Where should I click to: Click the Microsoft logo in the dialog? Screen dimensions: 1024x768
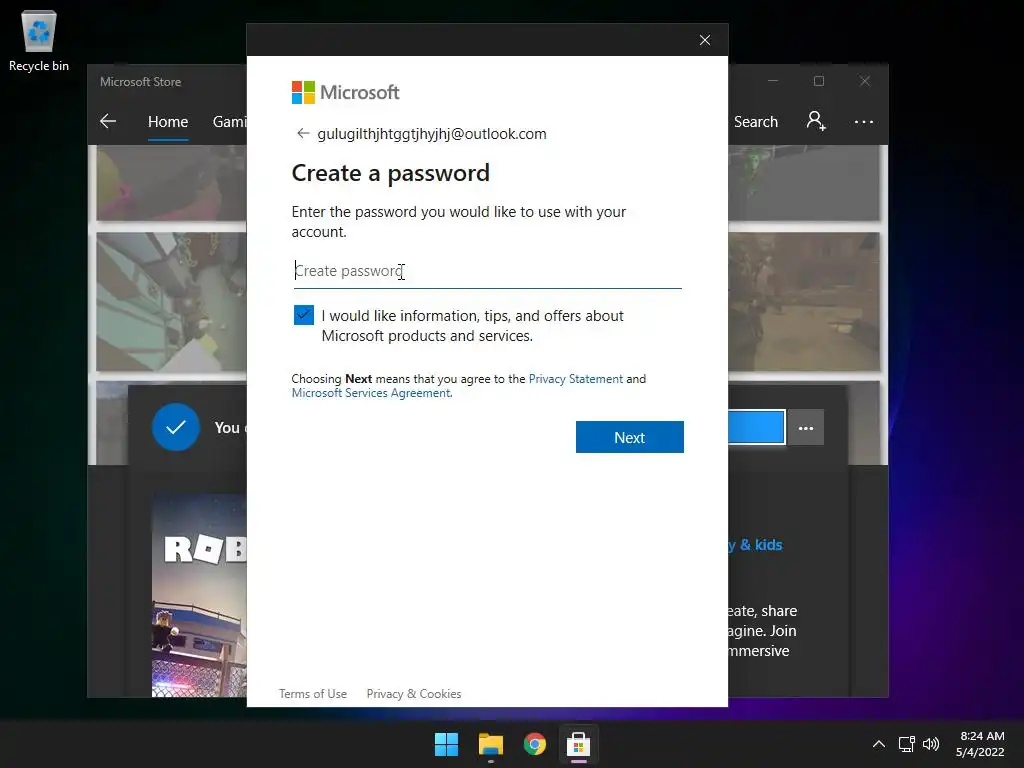point(345,93)
